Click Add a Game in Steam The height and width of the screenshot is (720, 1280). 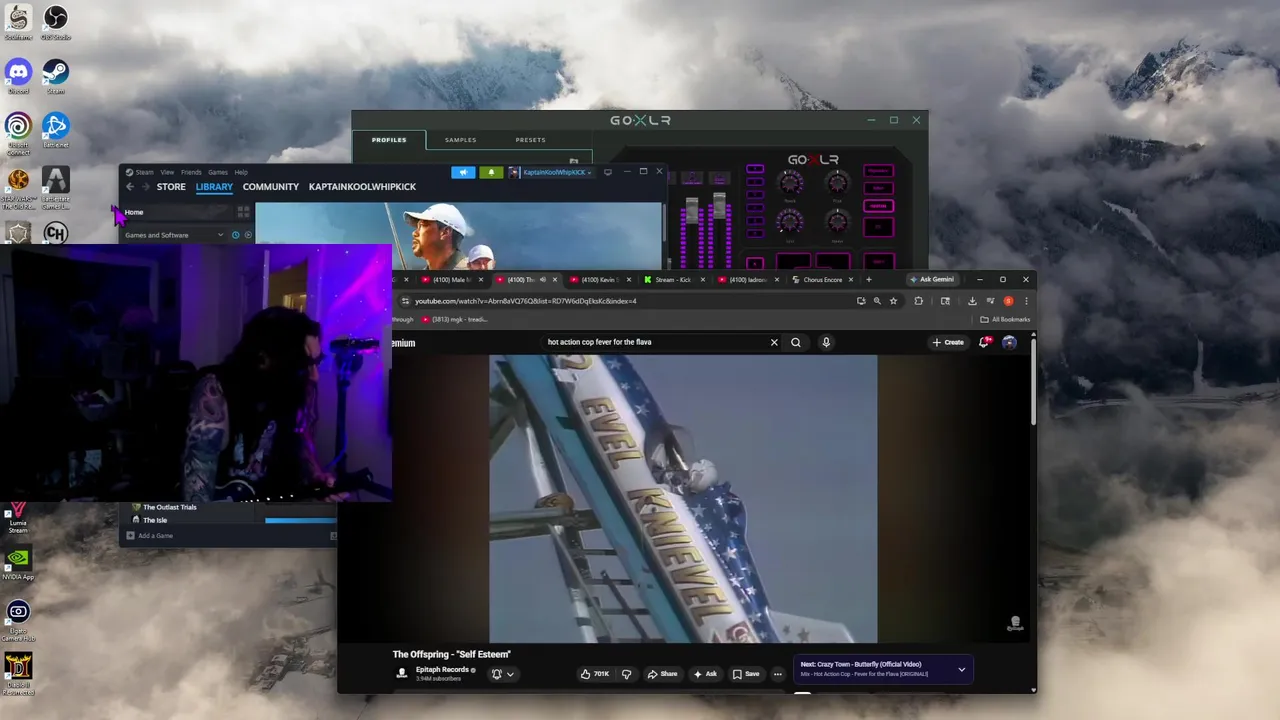149,536
